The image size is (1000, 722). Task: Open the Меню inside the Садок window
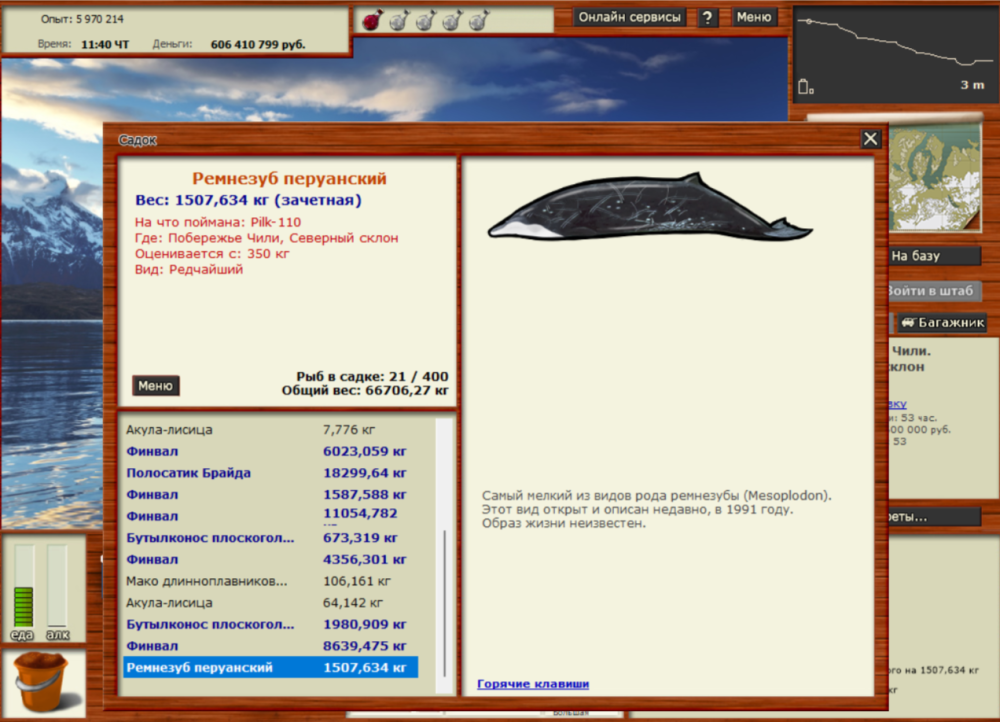pyautogui.click(x=156, y=385)
